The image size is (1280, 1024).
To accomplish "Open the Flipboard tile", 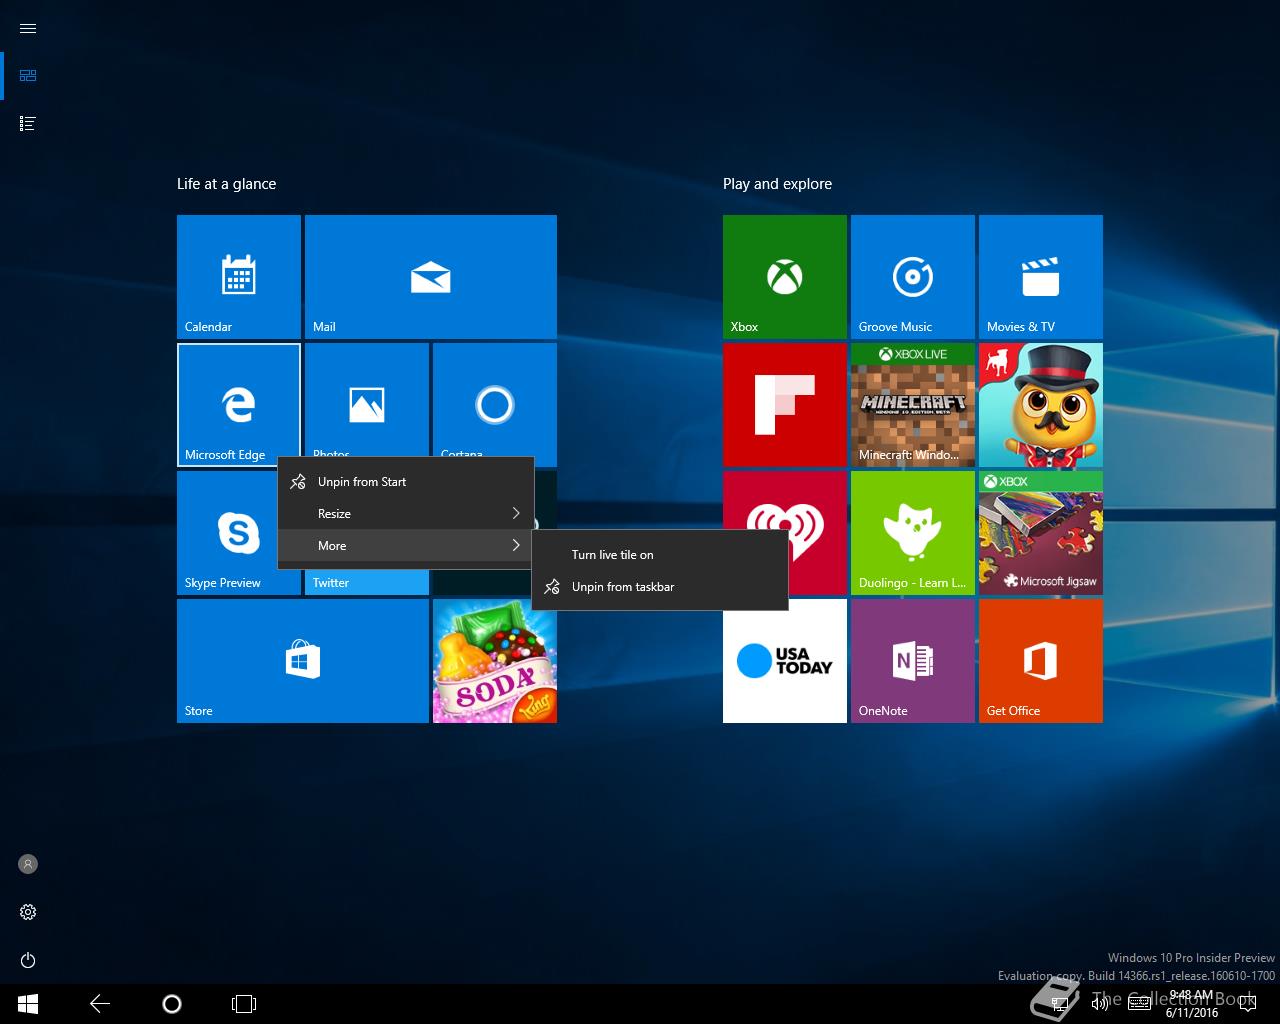I will [785, 405].
